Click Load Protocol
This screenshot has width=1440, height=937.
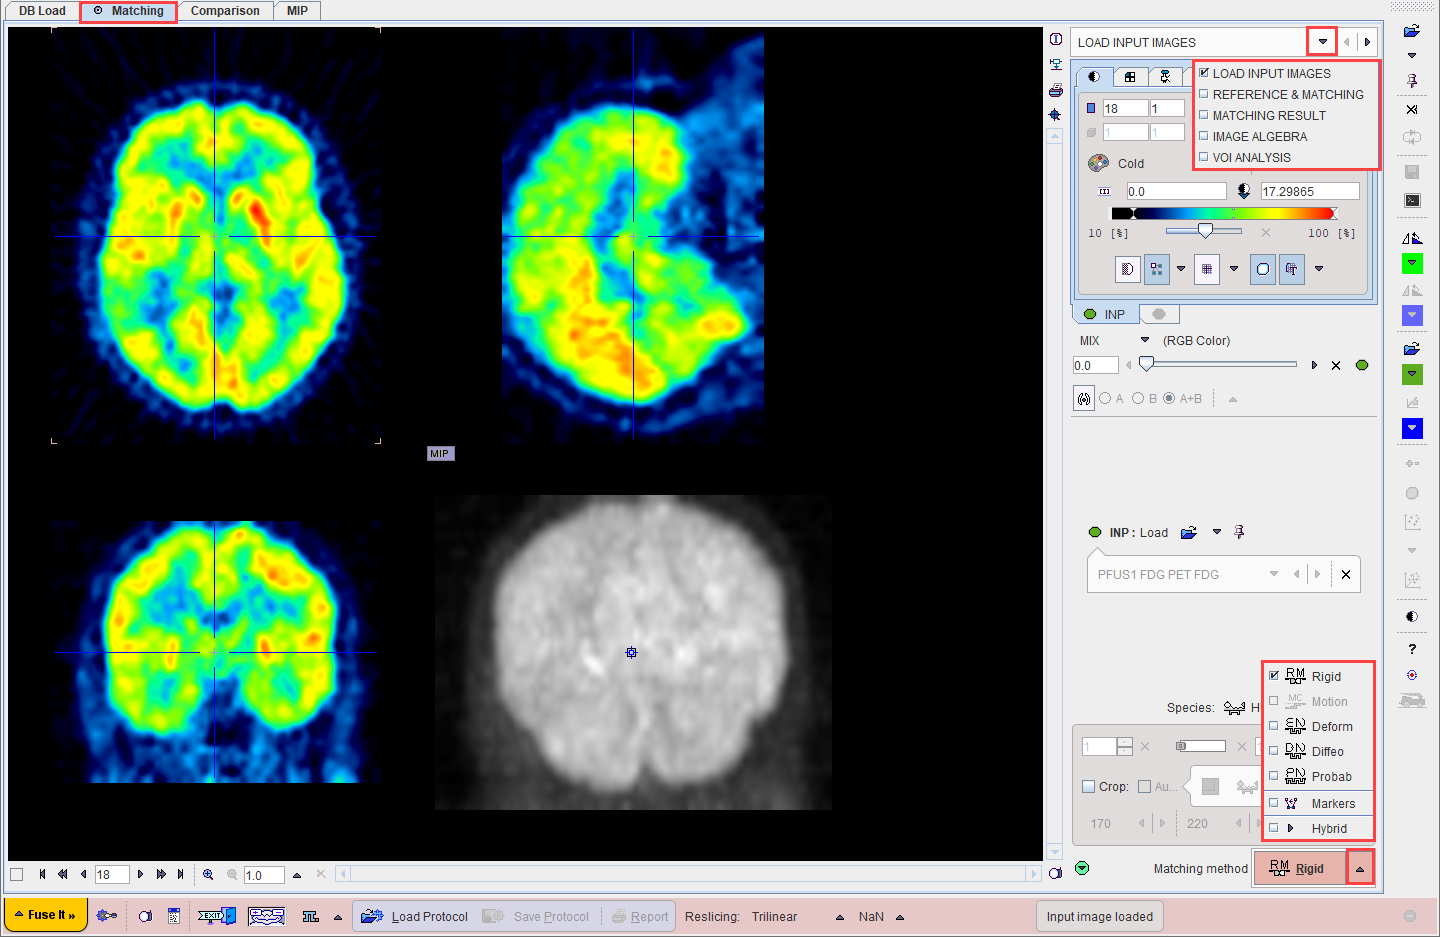tap(415, 916)
